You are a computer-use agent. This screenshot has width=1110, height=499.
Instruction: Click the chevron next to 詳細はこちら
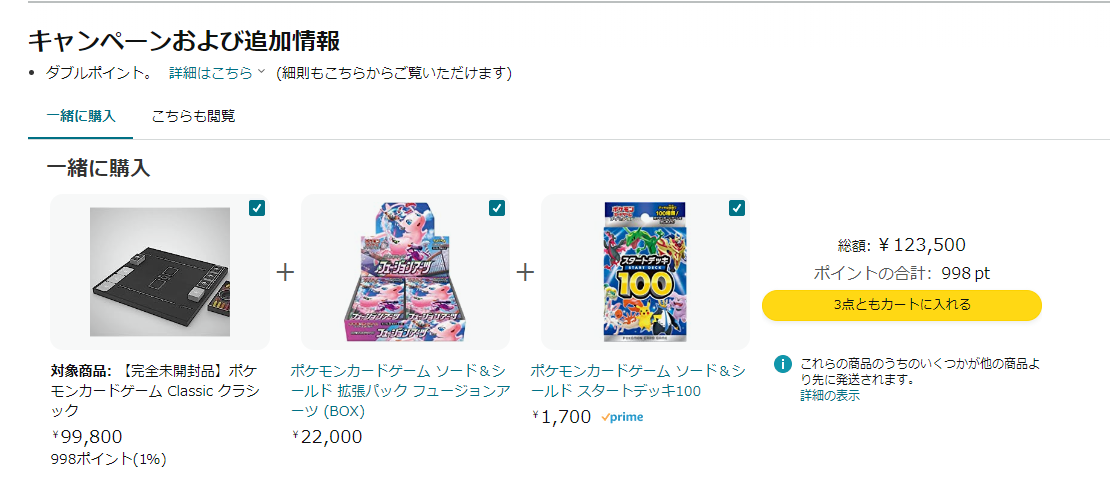(262, 72)
